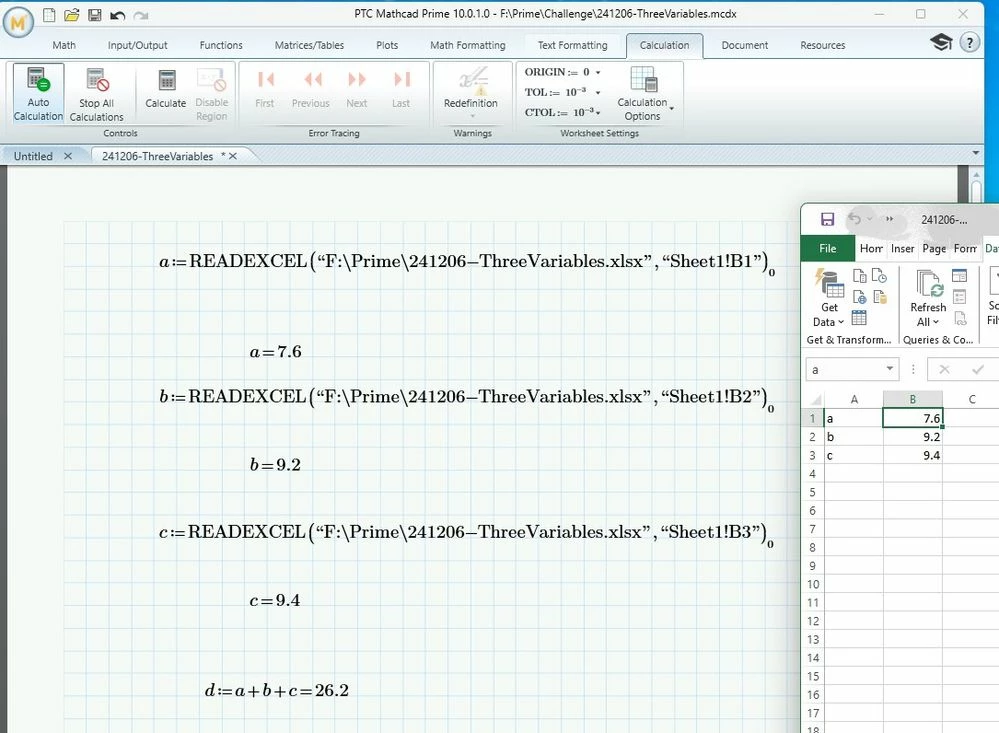Open Get Data dropdown in Excel
The width and height of the screenshot is (999, 733).
click(829, 298)
